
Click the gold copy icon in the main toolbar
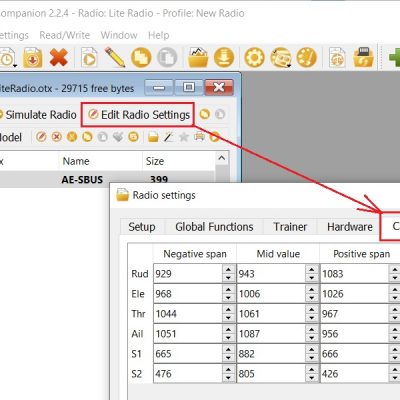coord(141,57)
